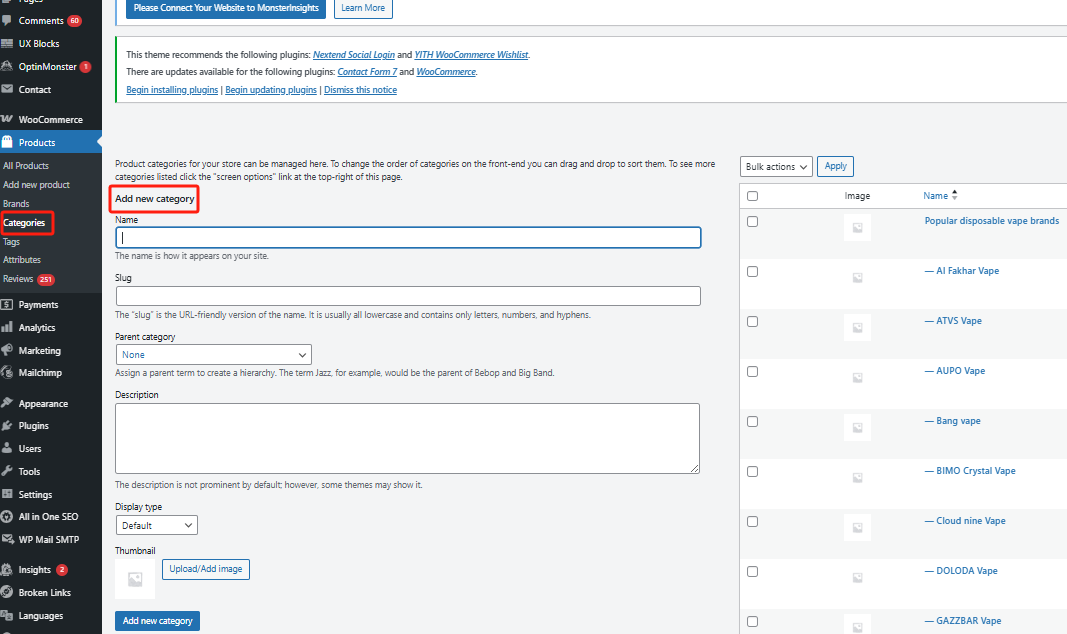Open the Bulk actions dropdown
1067x634 pixels.
click(776, 167)
